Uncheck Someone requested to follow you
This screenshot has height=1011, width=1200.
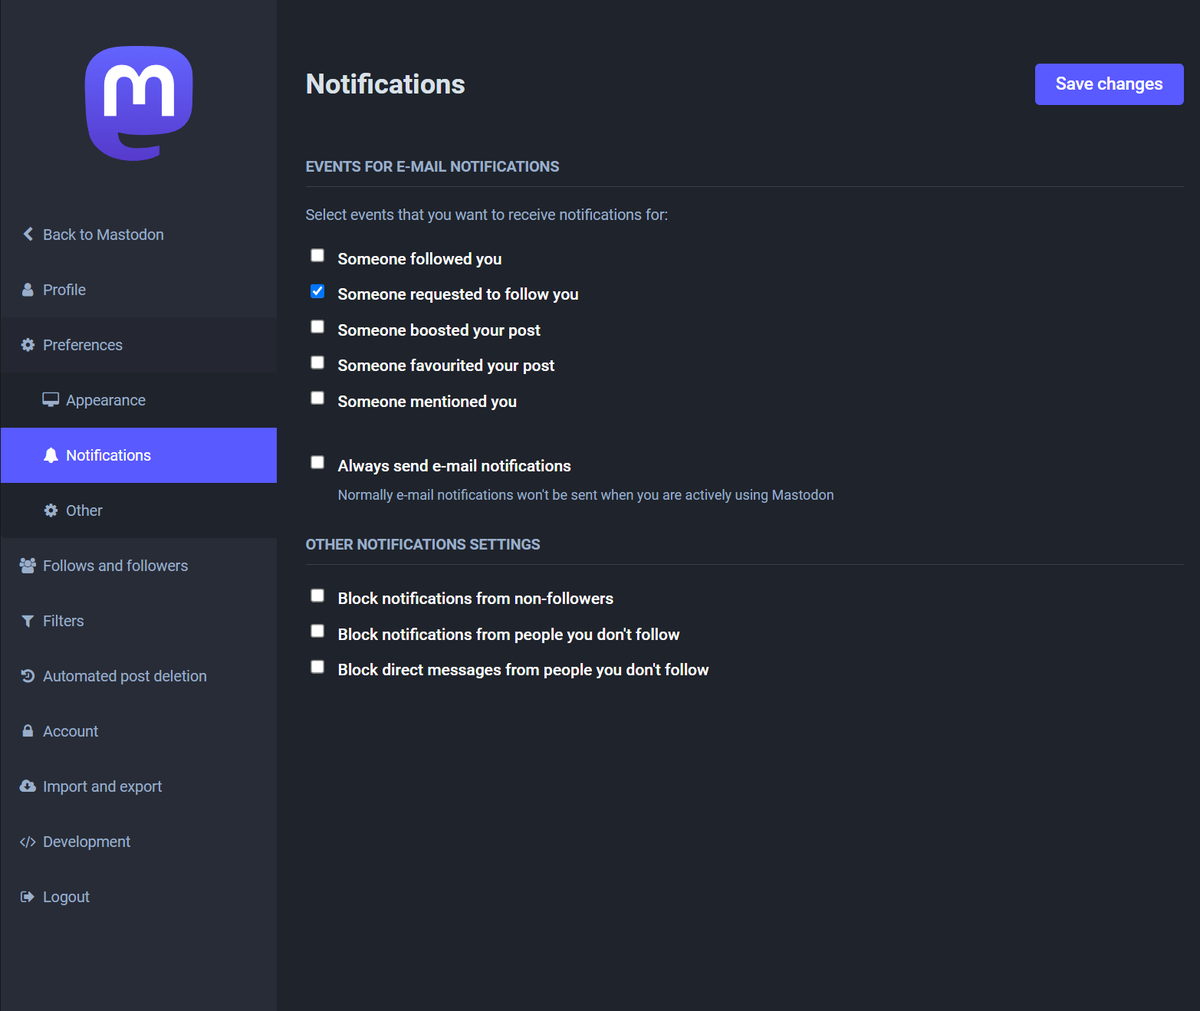(317, 292)
